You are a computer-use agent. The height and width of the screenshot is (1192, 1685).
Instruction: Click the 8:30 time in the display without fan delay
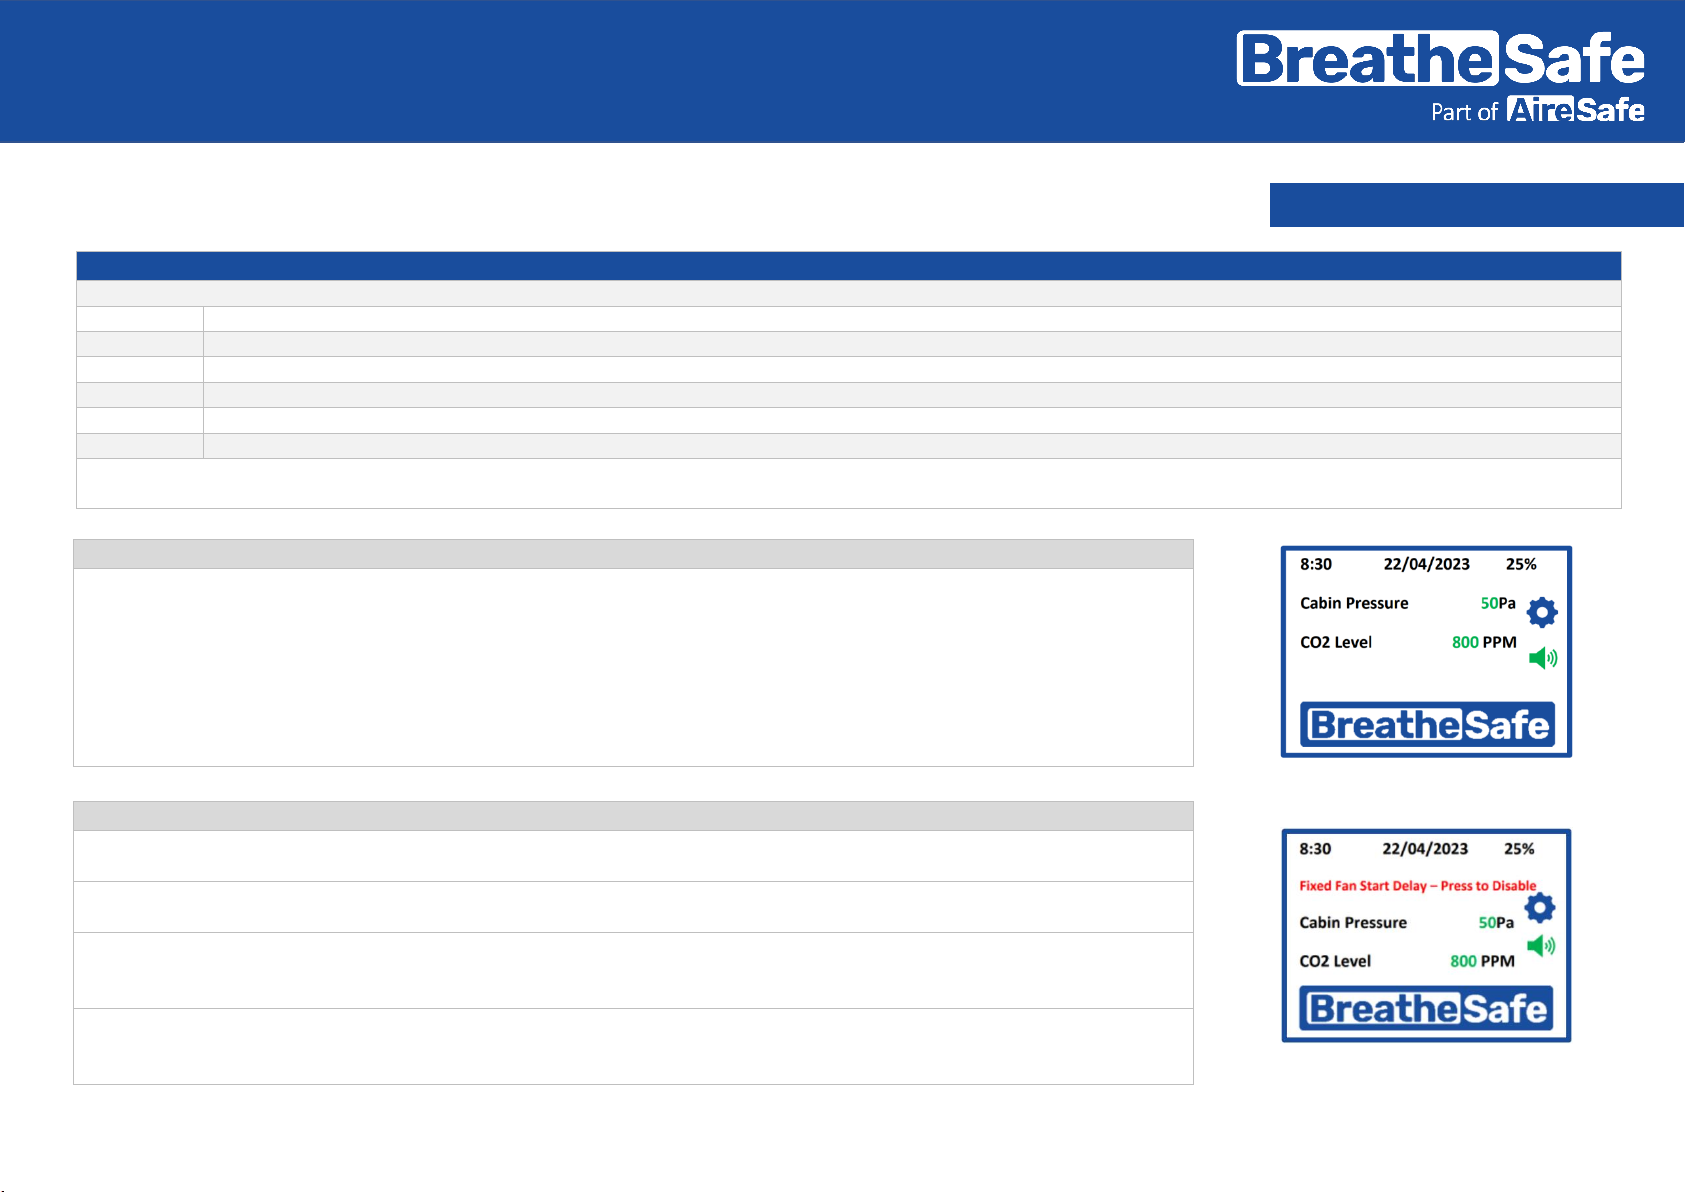point(1316,564)
